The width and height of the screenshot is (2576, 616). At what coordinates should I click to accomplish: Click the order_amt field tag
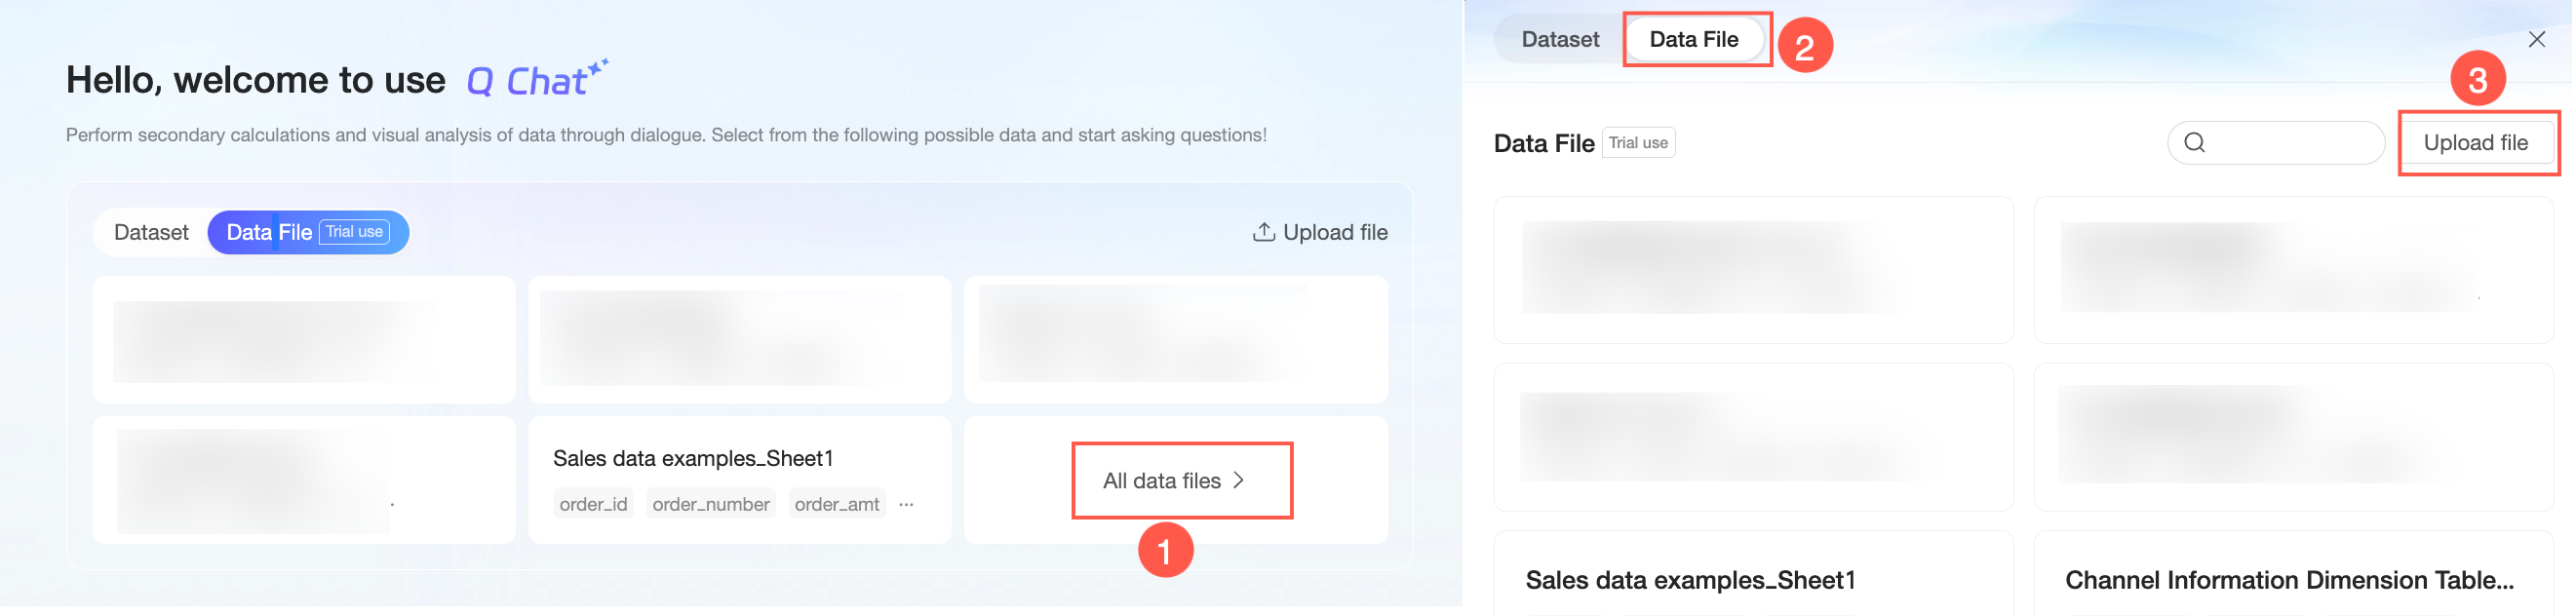(836, 505)
